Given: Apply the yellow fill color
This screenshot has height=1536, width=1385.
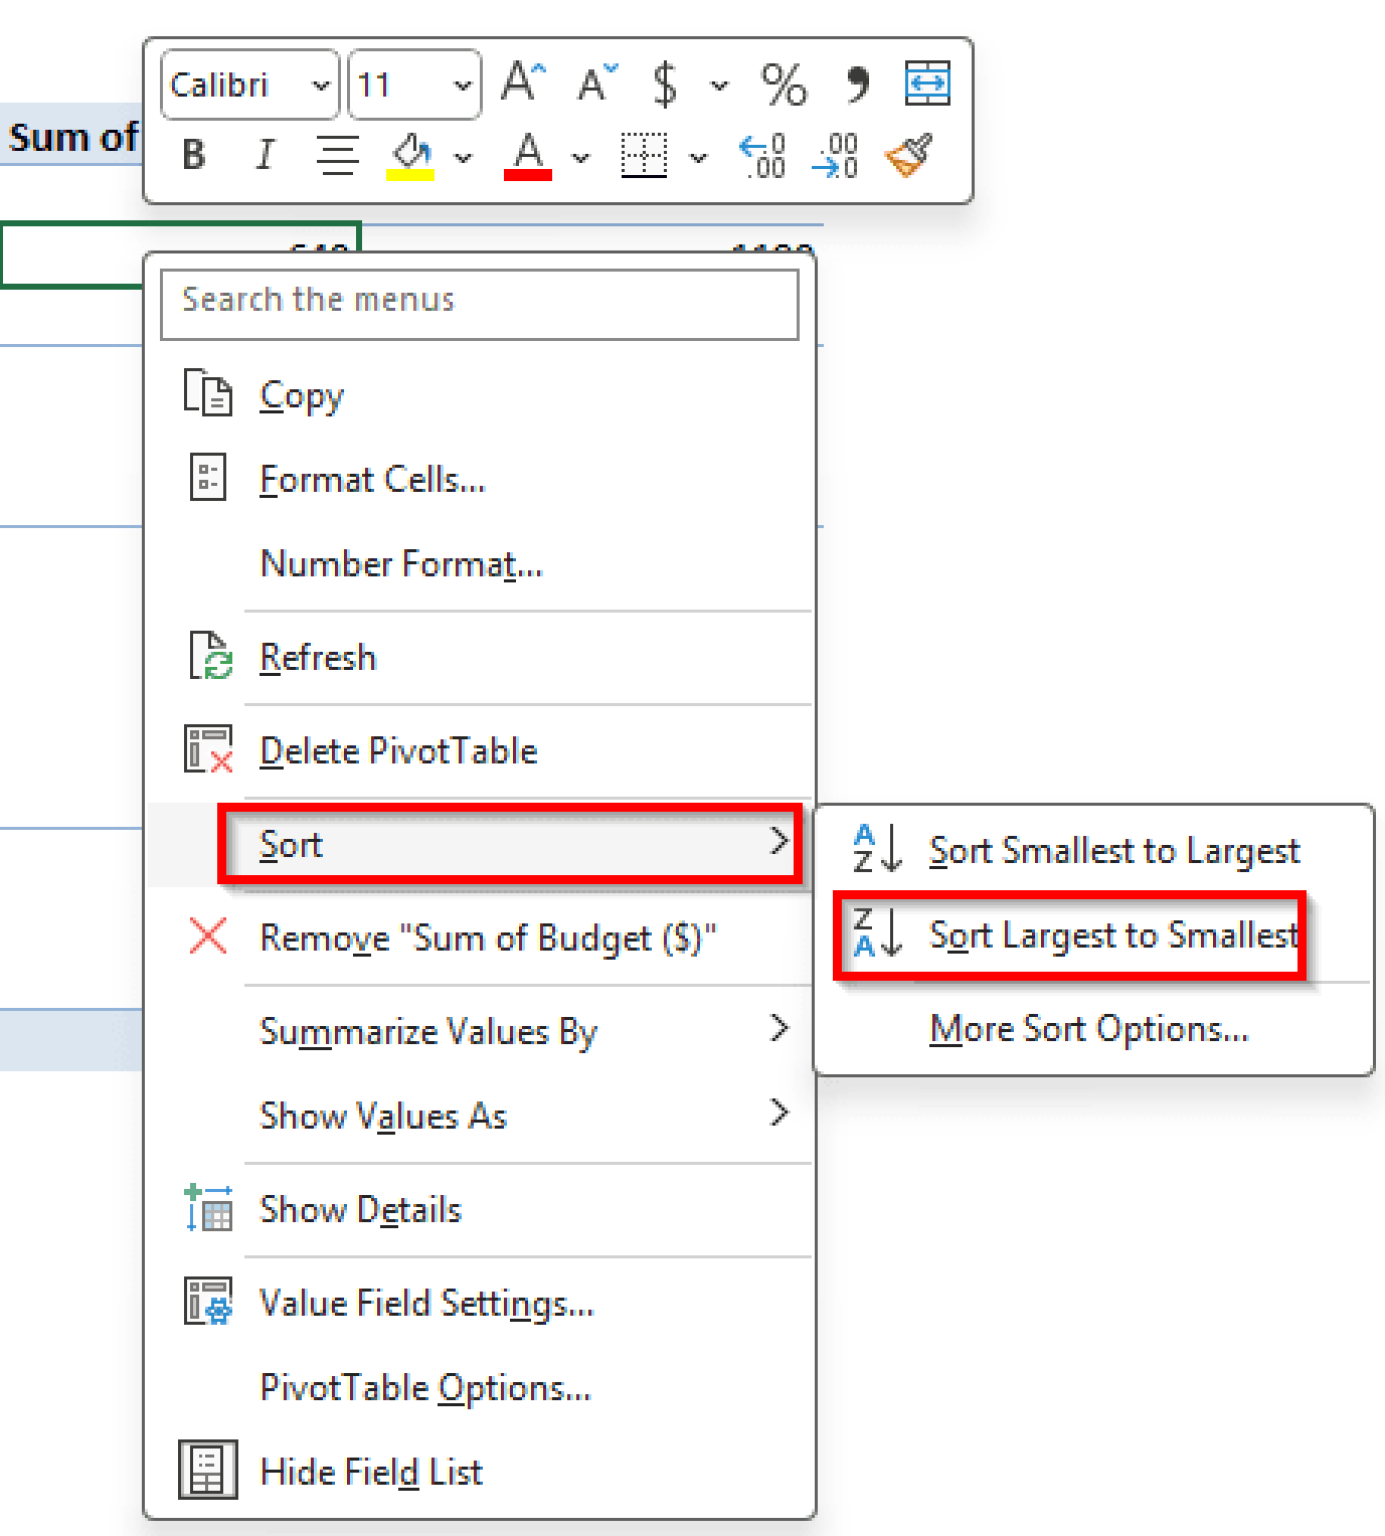Looking at the screenshot, I should (410, 156).
